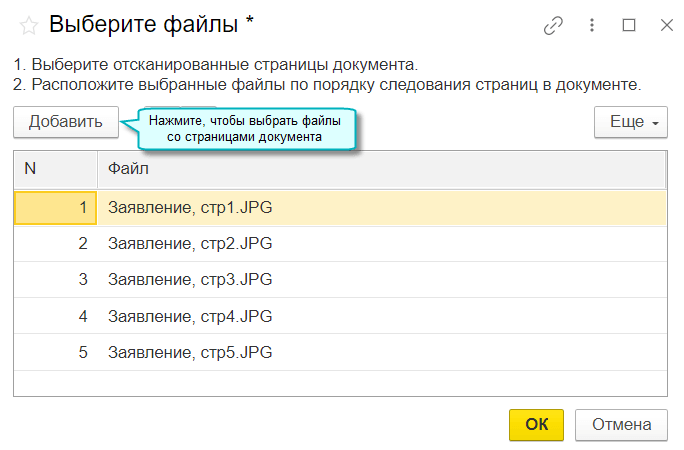Select file Заявление, стр3.JPG
684x450 pixels.
[190, 279]
